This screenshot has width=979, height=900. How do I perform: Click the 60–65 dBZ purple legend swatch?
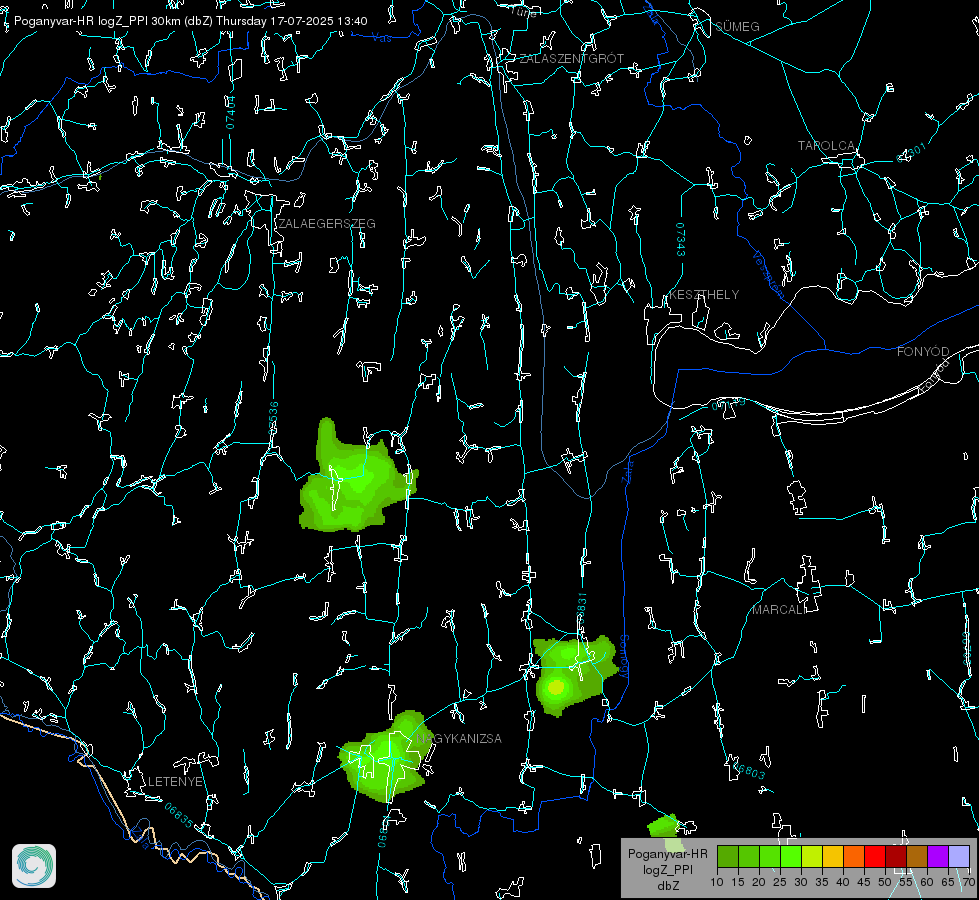(x=938, y=856)
